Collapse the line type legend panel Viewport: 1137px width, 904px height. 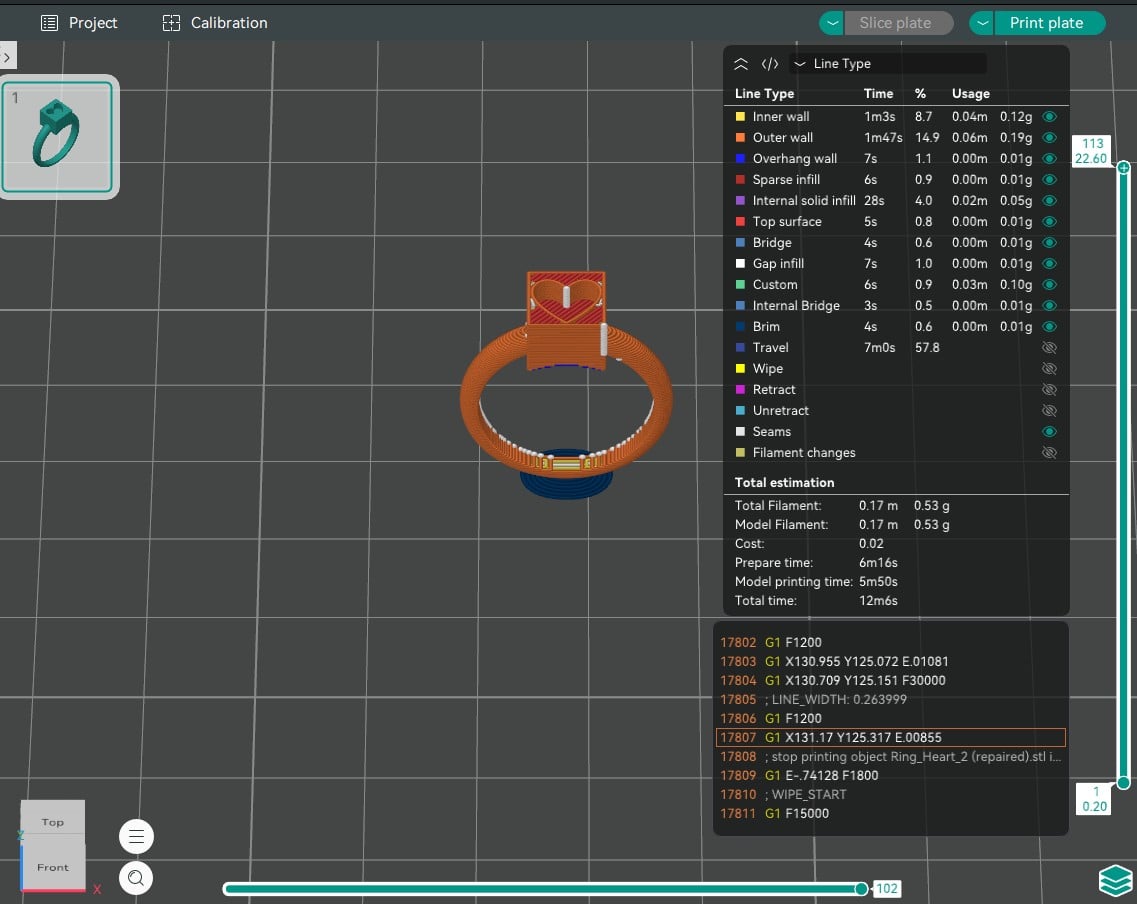pos(740,64)
